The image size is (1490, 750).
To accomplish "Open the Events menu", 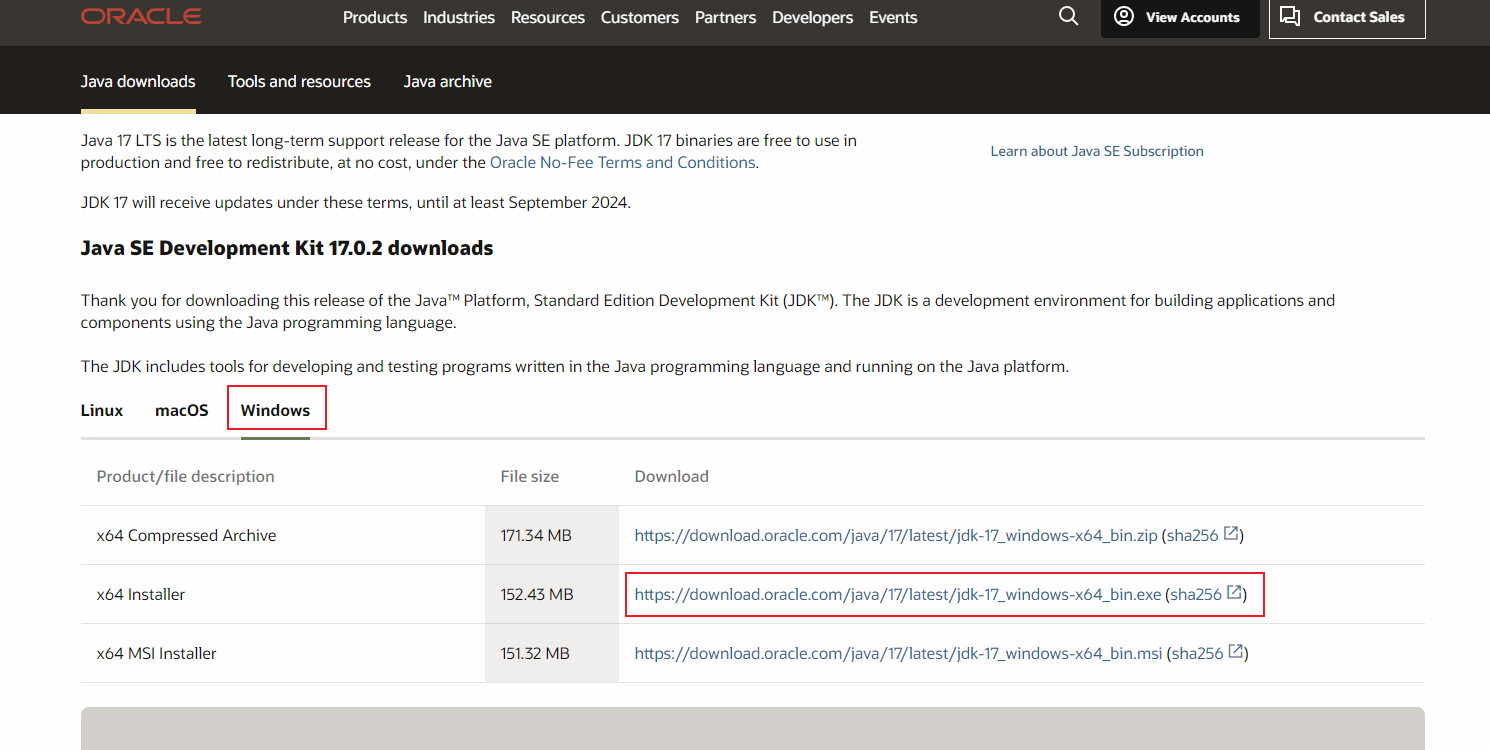I will tap(893, 17).
